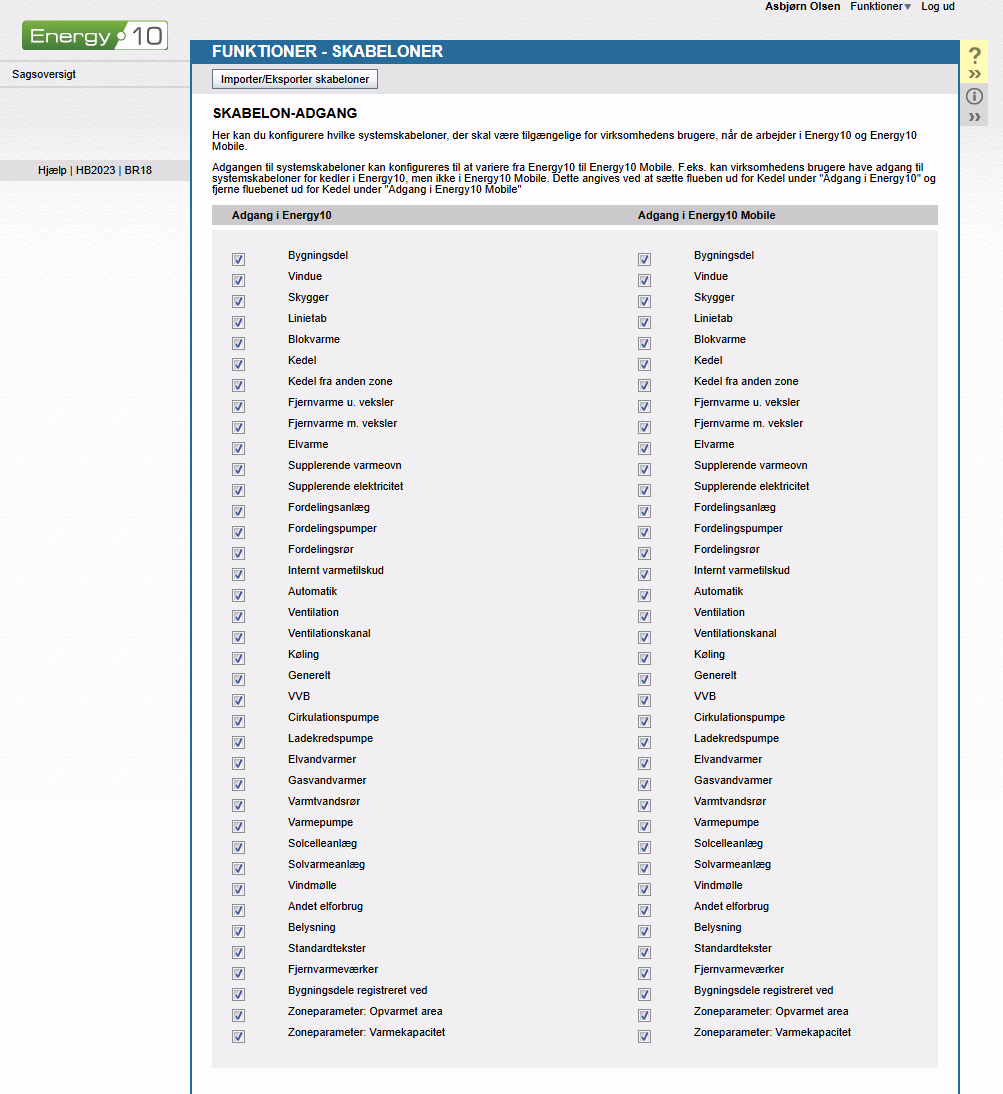Open the Funktioner dropdown menu

coord(880,7)
